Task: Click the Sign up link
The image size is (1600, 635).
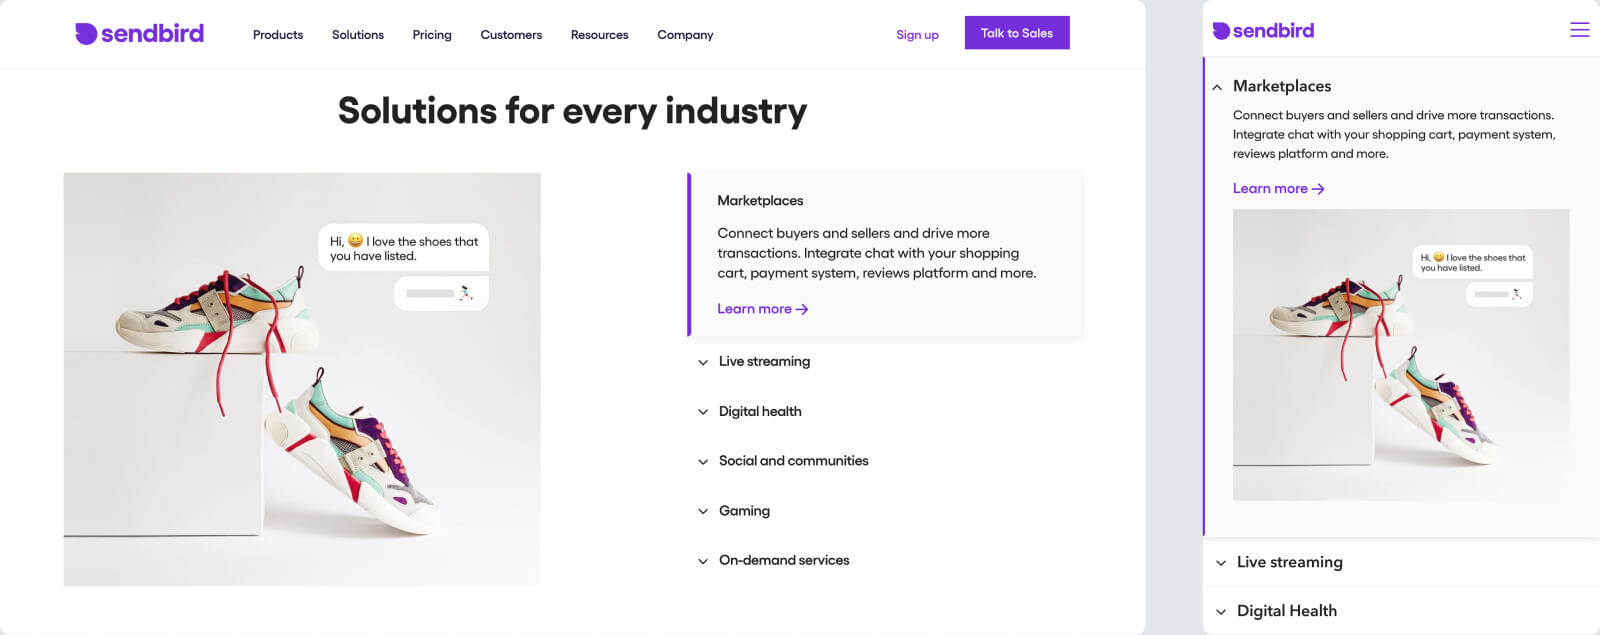Action: 917,35
